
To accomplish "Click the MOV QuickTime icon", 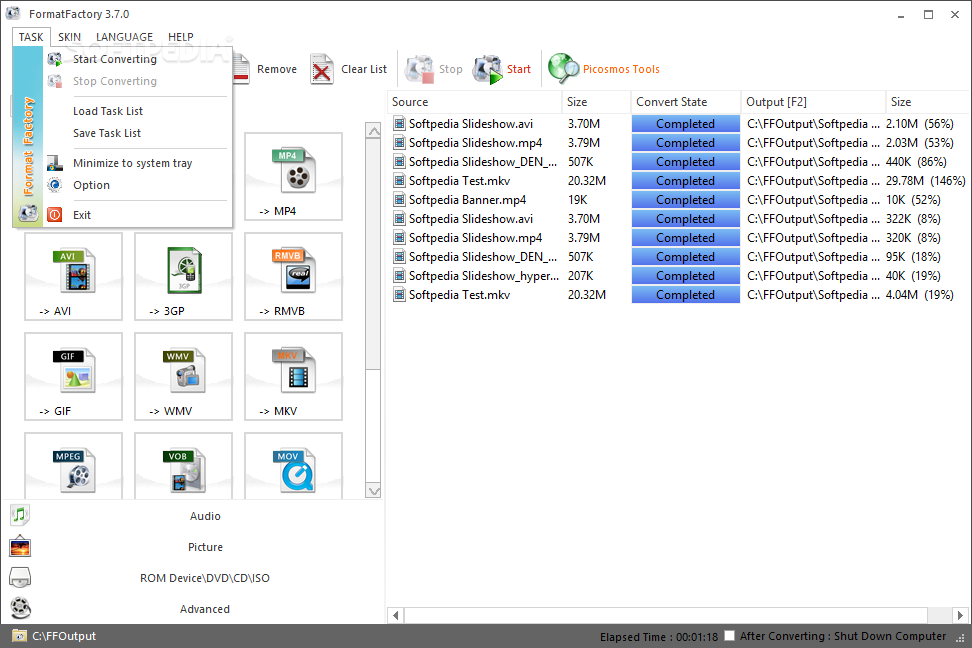I will pyautogui.click(x=294, y=471).
